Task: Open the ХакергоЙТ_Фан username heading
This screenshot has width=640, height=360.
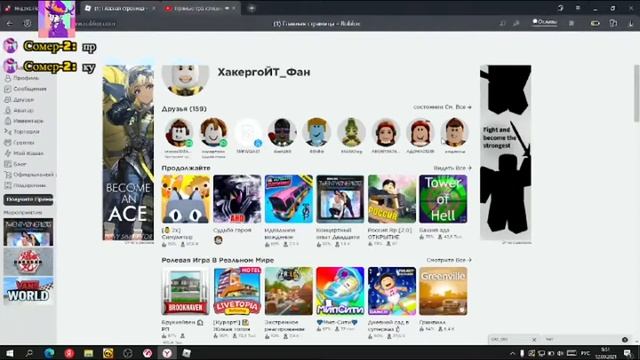Action: (x=264, y=72)
